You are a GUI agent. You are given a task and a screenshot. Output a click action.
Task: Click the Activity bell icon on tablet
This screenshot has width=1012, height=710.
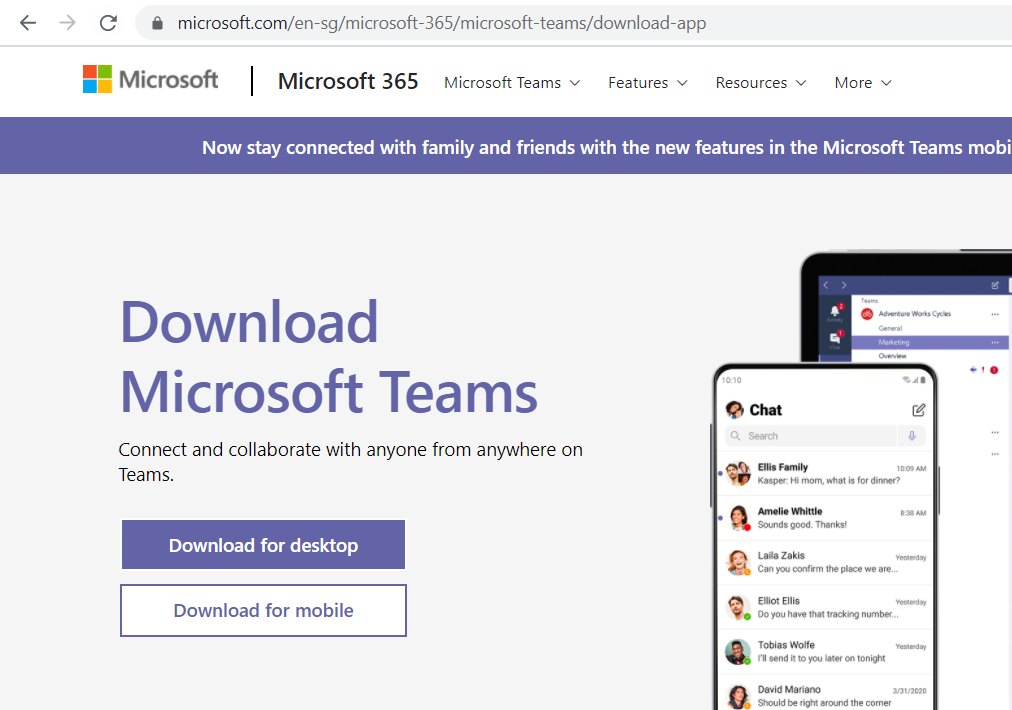[x=835, y=312]
